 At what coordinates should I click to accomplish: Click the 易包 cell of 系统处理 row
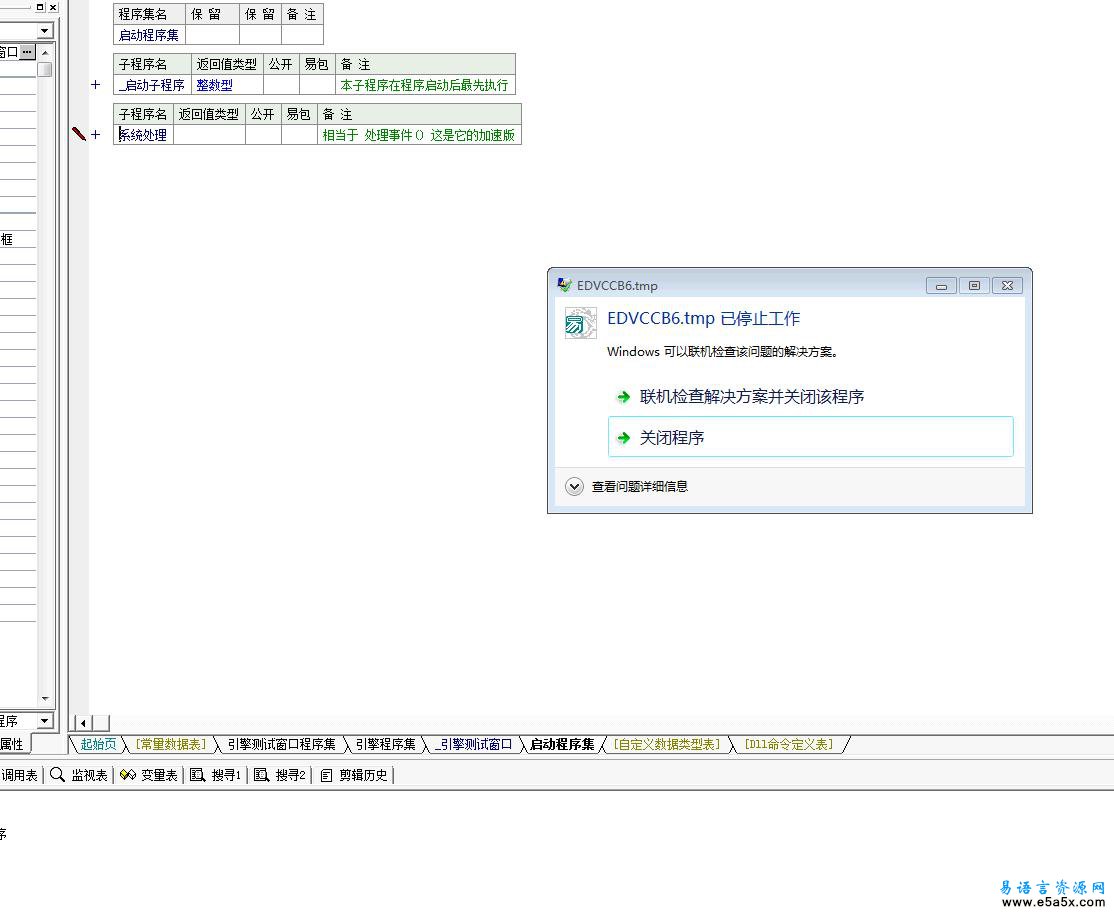[x=300, y=134]
